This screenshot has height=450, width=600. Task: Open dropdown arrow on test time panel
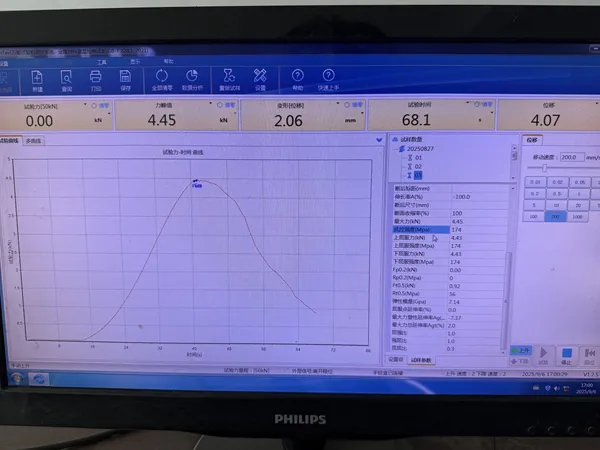468,103
